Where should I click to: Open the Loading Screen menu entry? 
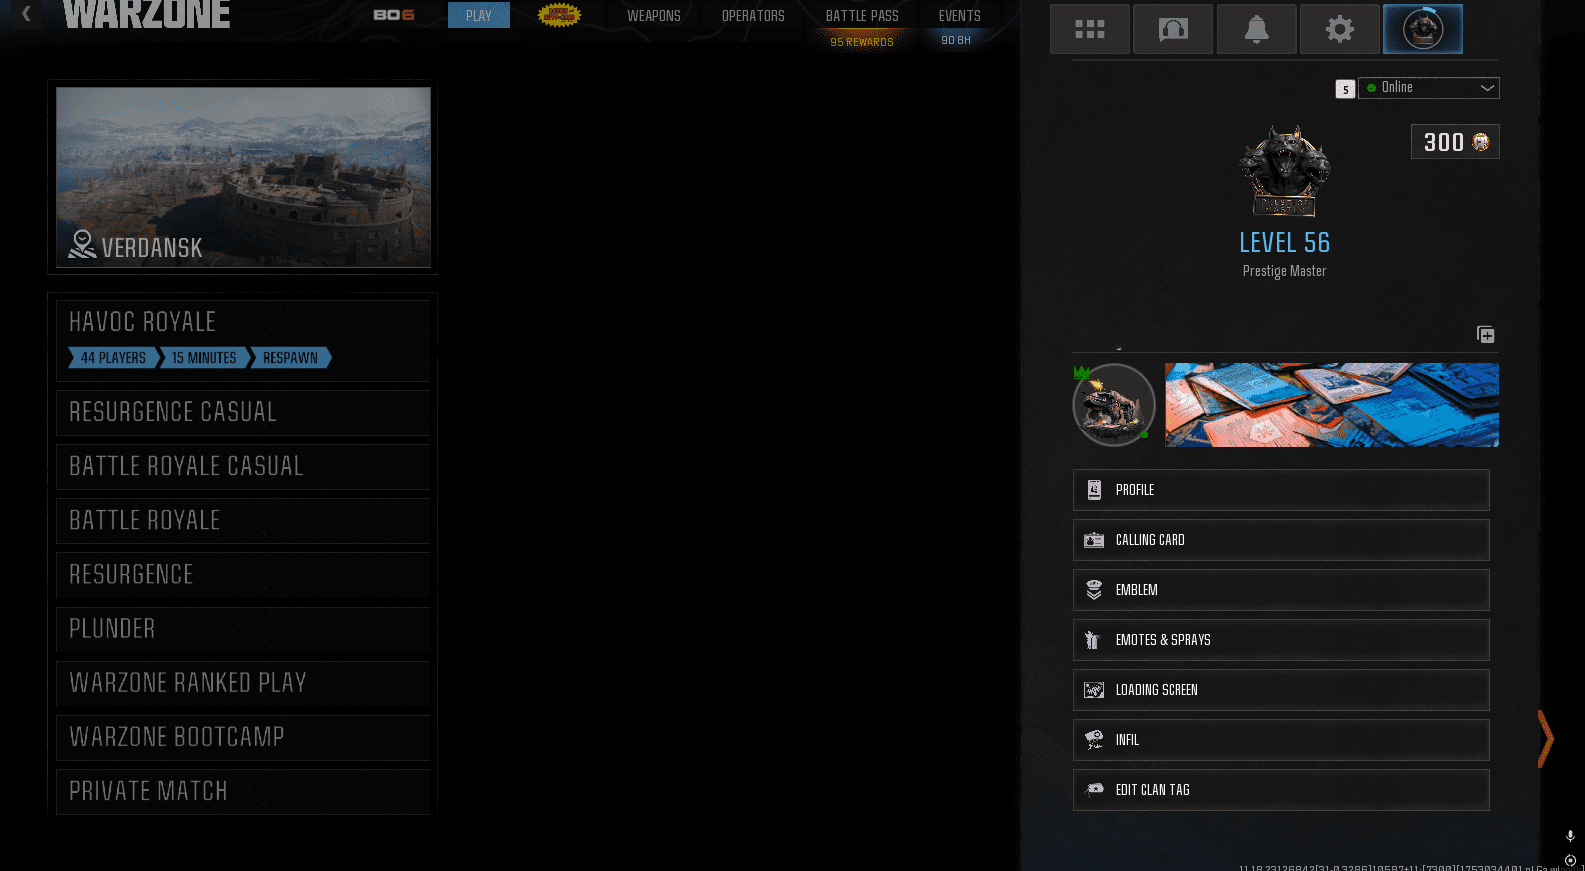[1281, 690]
